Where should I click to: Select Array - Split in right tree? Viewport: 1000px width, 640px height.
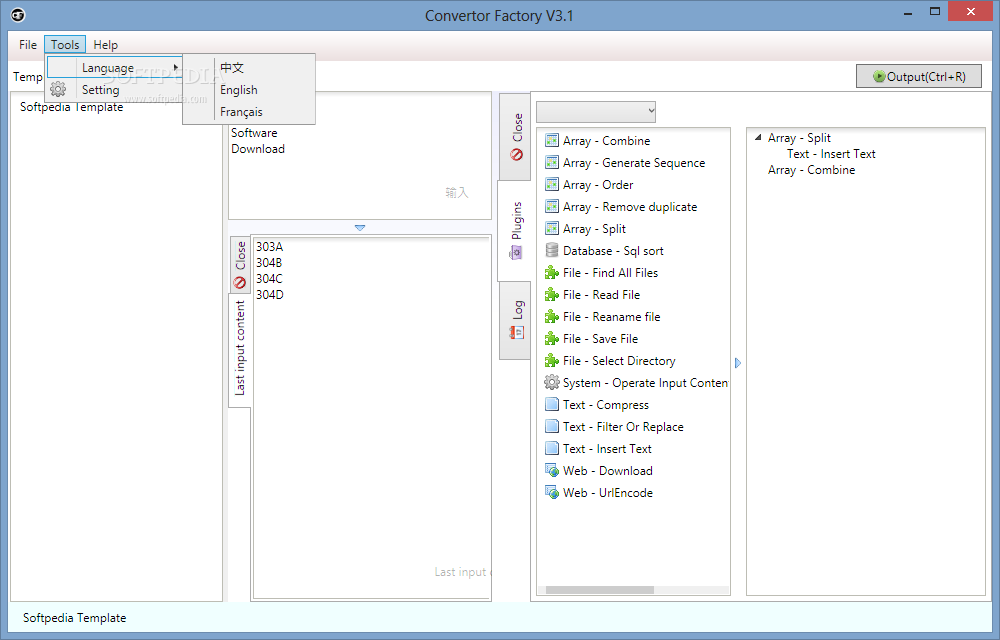pos(799,138)
